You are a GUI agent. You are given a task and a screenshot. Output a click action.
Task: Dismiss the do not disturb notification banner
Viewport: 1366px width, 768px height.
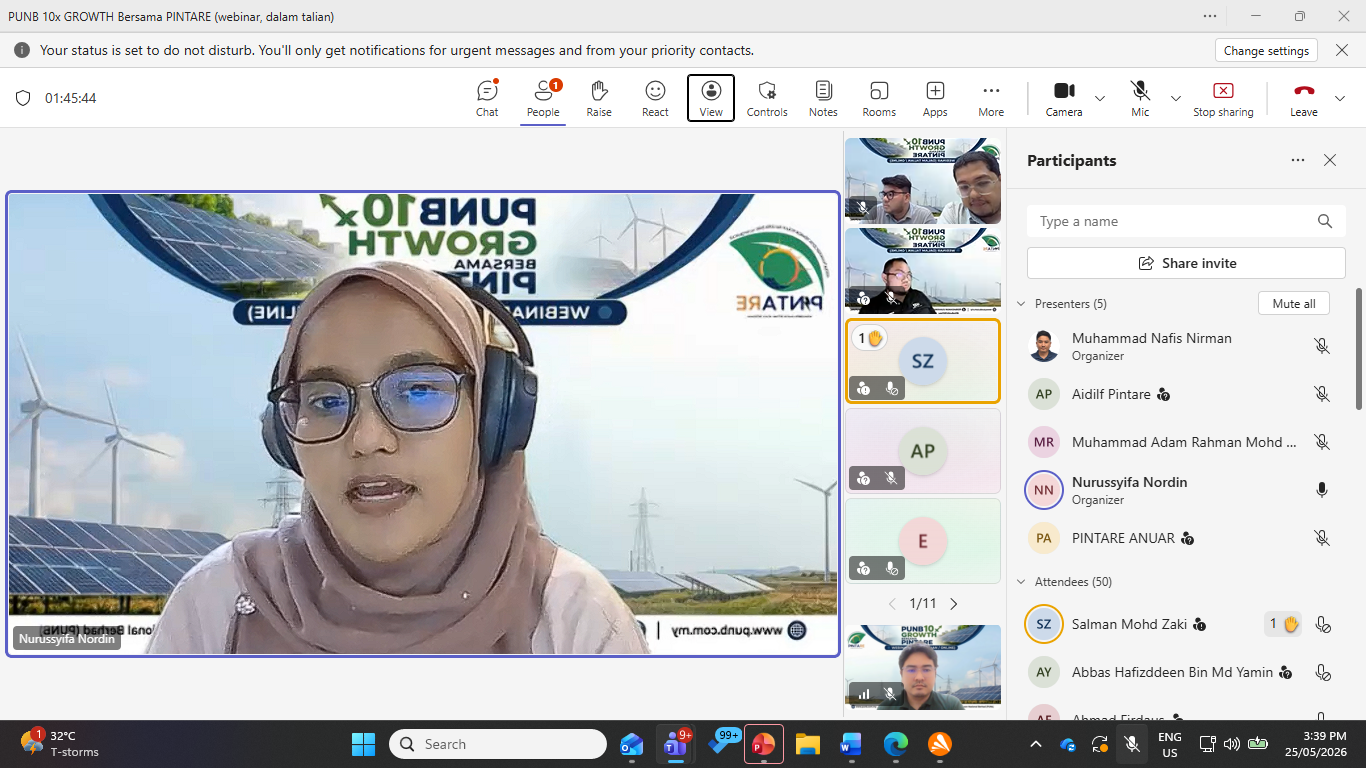click(1343, 50)
